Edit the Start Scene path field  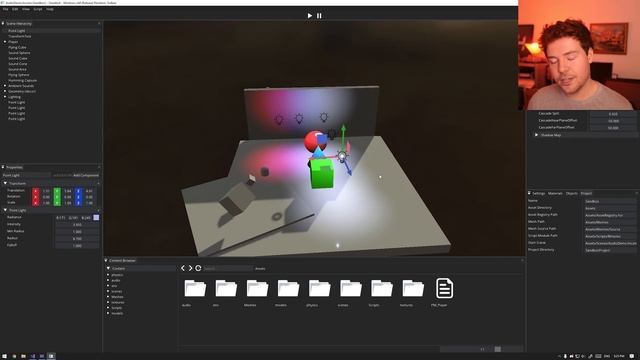click(610, 243)
